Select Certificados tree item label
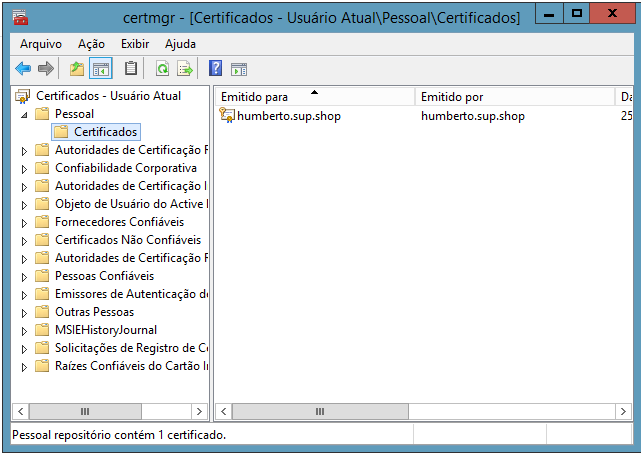 coord(105,132)
